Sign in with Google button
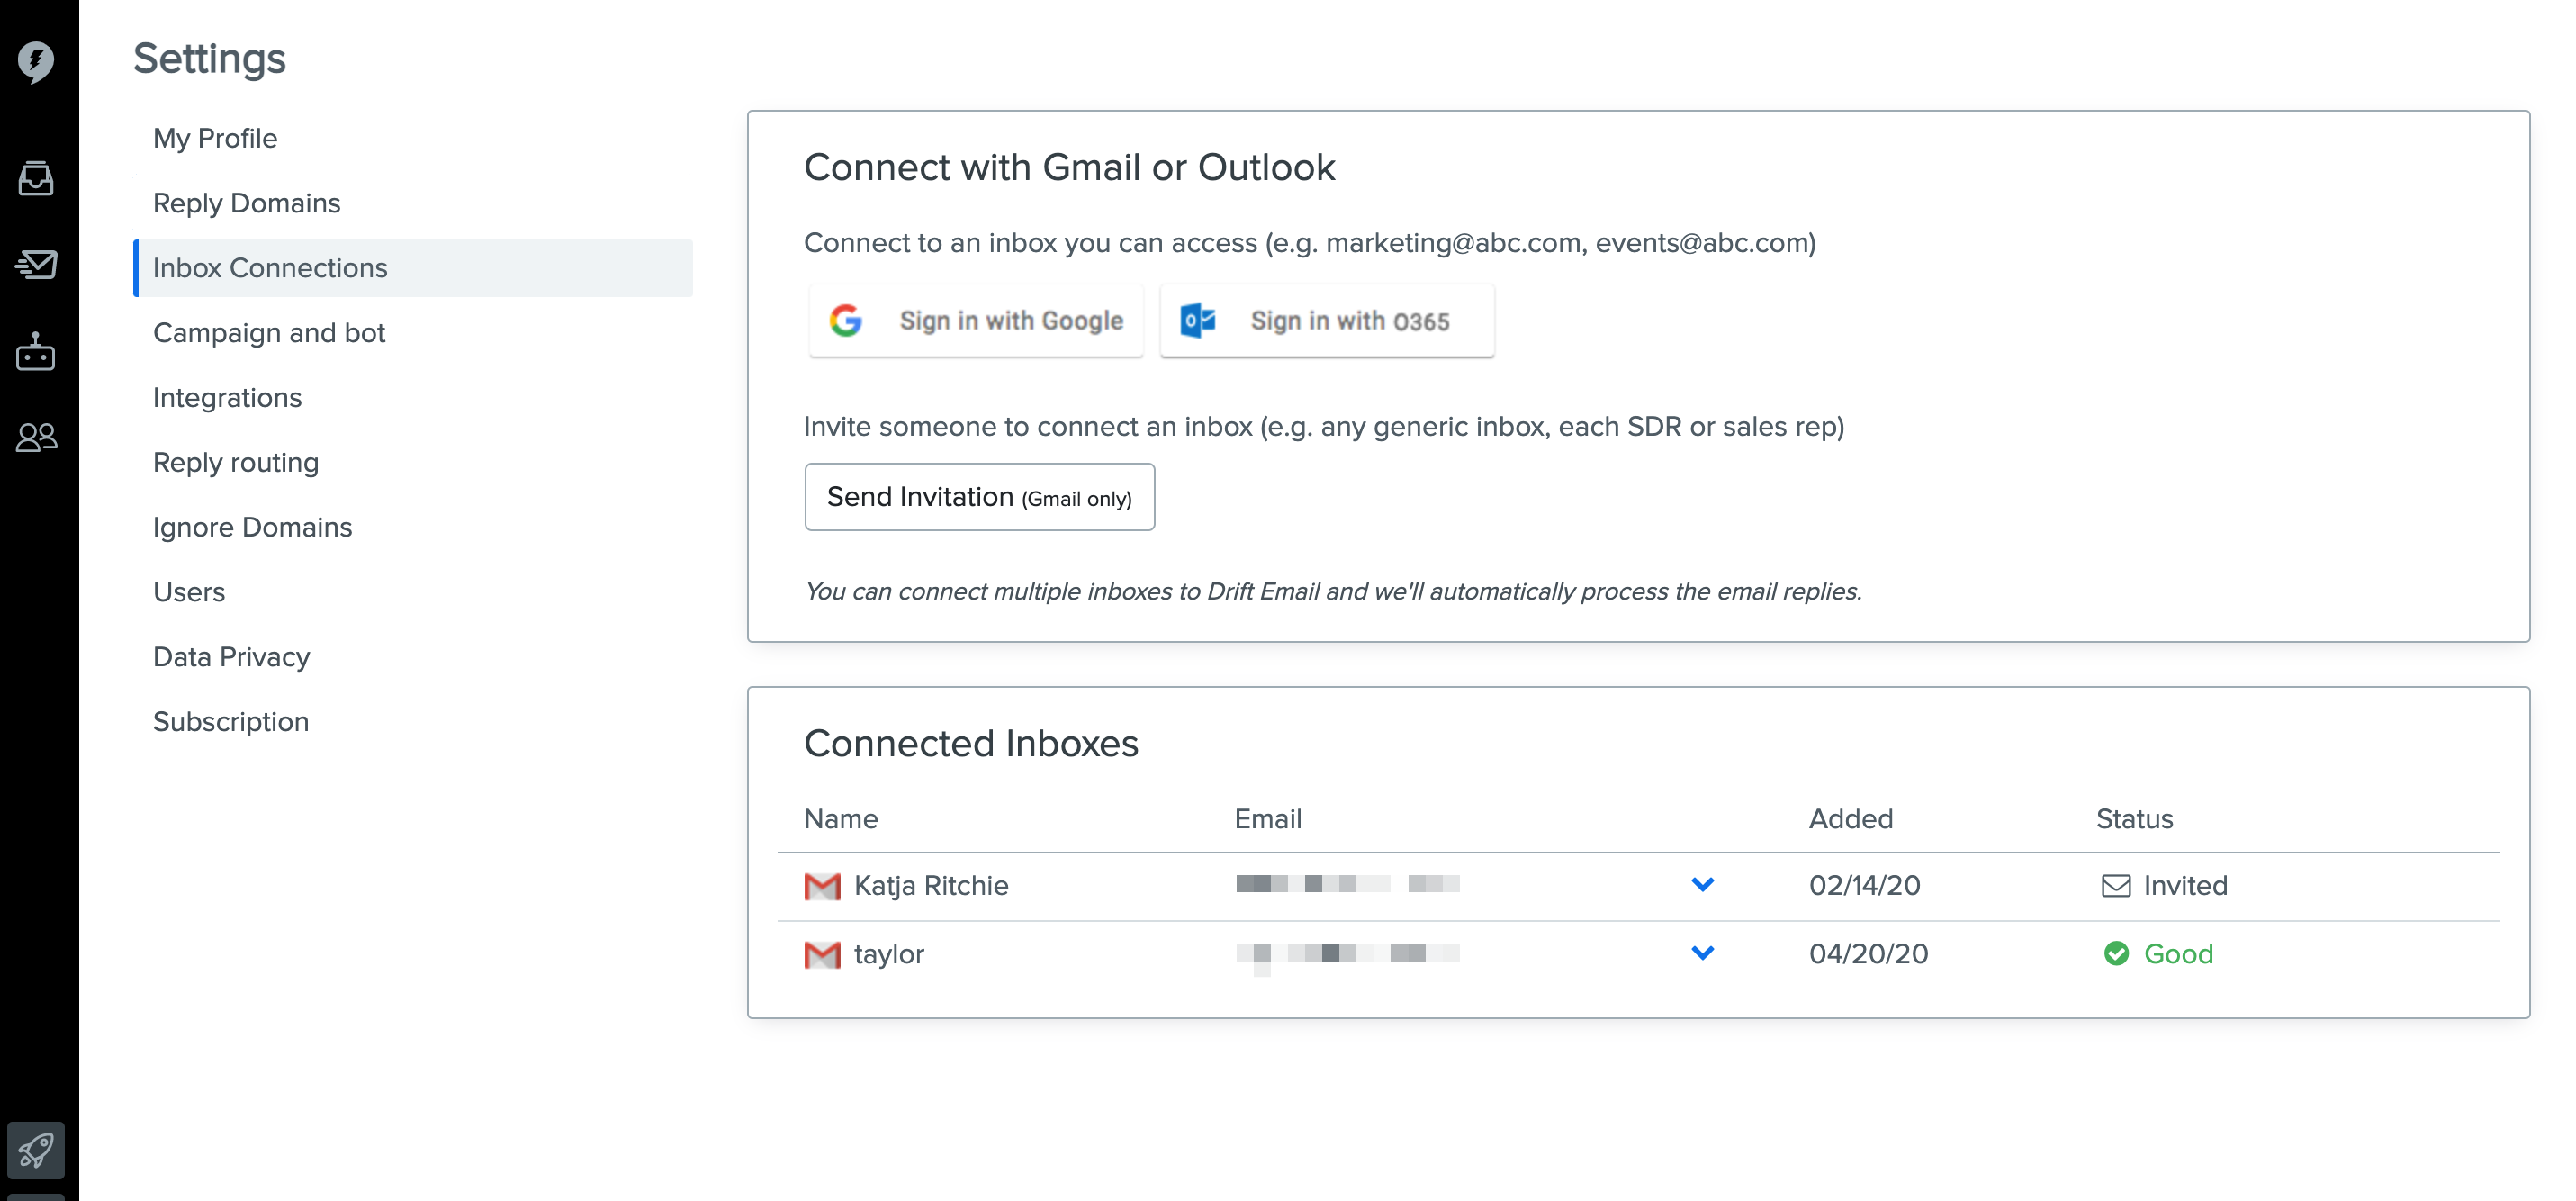 976,321
